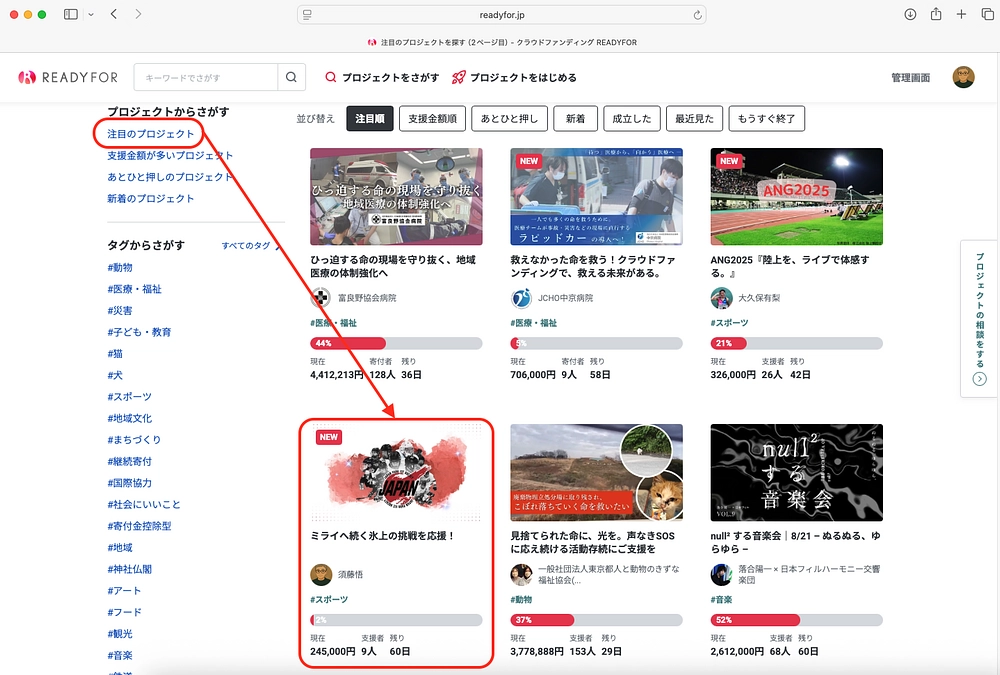Open プロジェクトをはじめる menu
The width and height of the screenshot is (1000, 675).
pyautogui.click(x=514, y=78)
